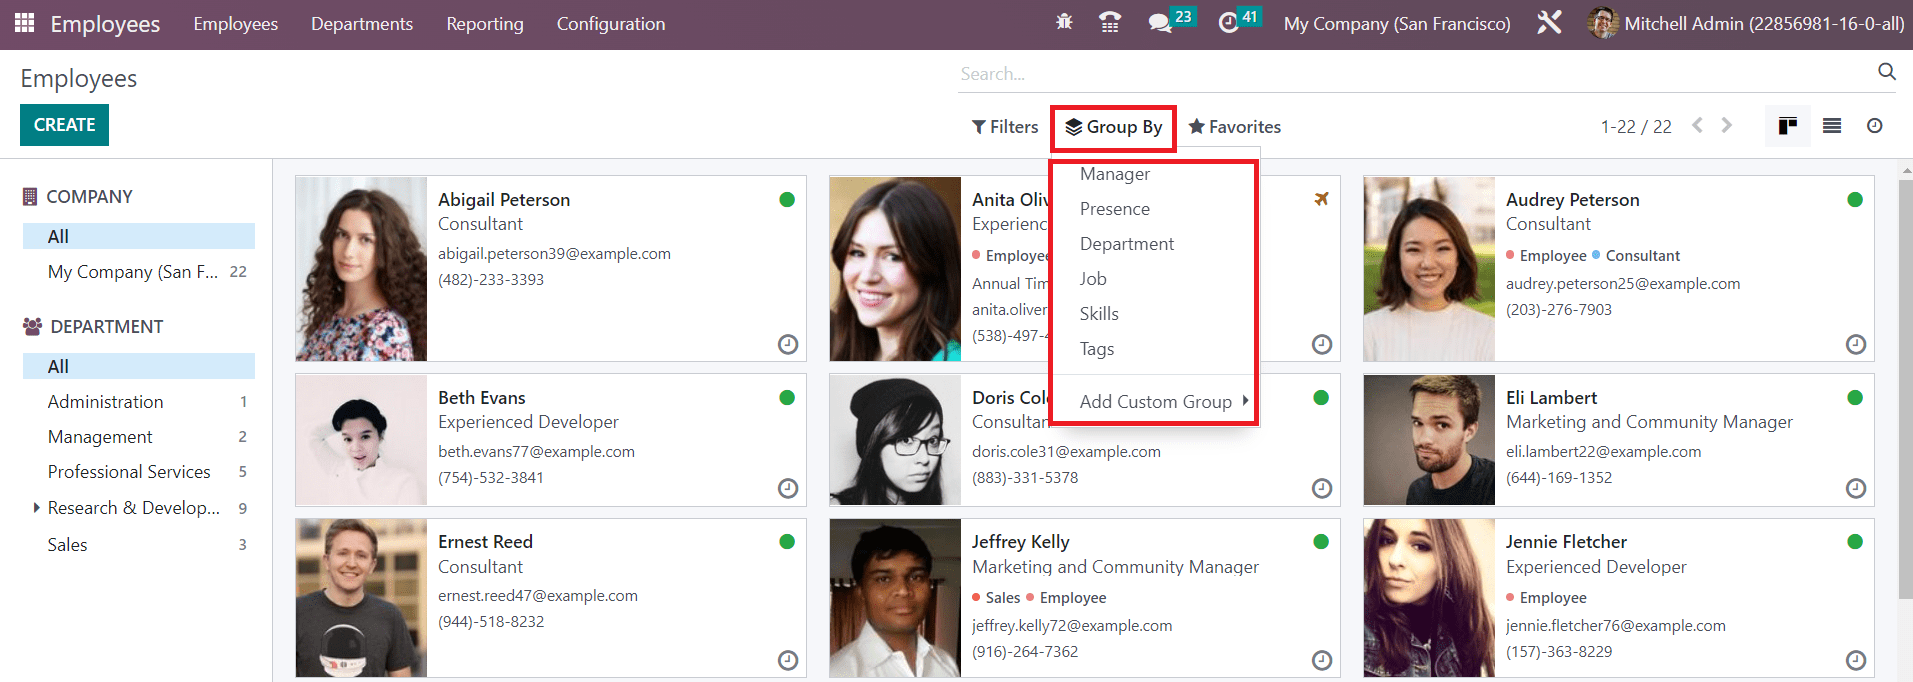Open the Reporting menu

tap(484, 24)
